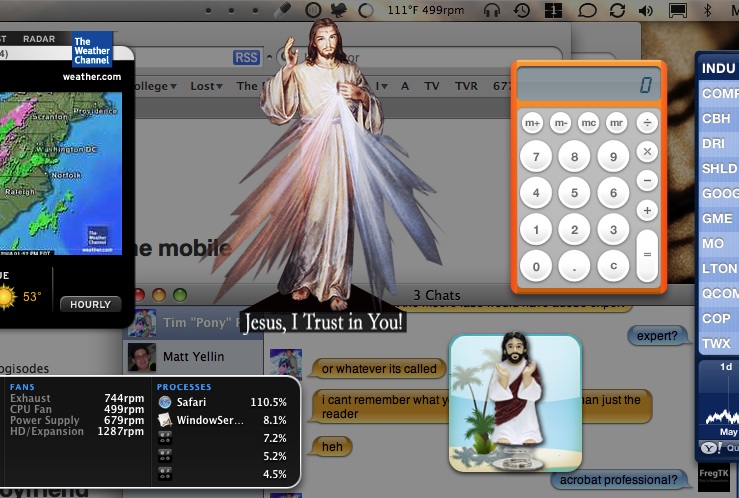Click the 0 key on the calculator
This screenshot has height=498, width=739.
[x=536, y=266]
